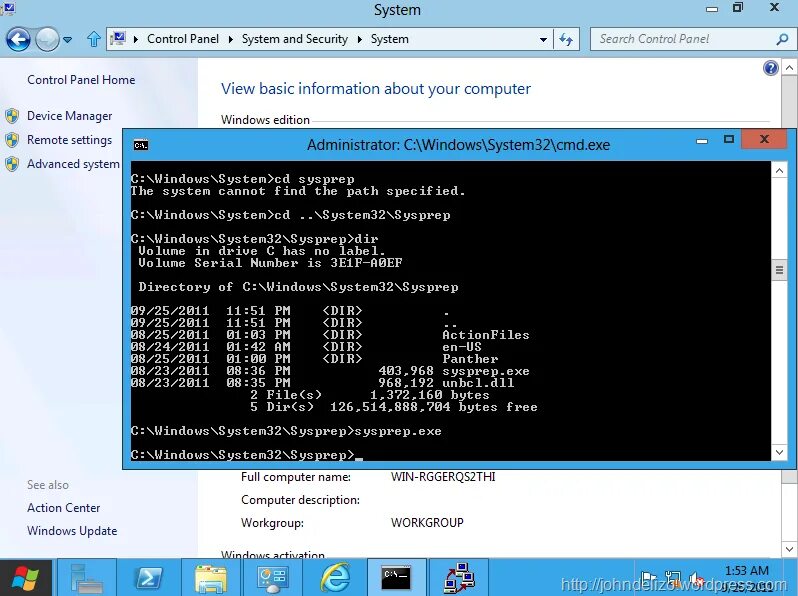Go back with the Back arrow button
The image size is (798, 596).
pyautogui.click(x=18, y=39)
